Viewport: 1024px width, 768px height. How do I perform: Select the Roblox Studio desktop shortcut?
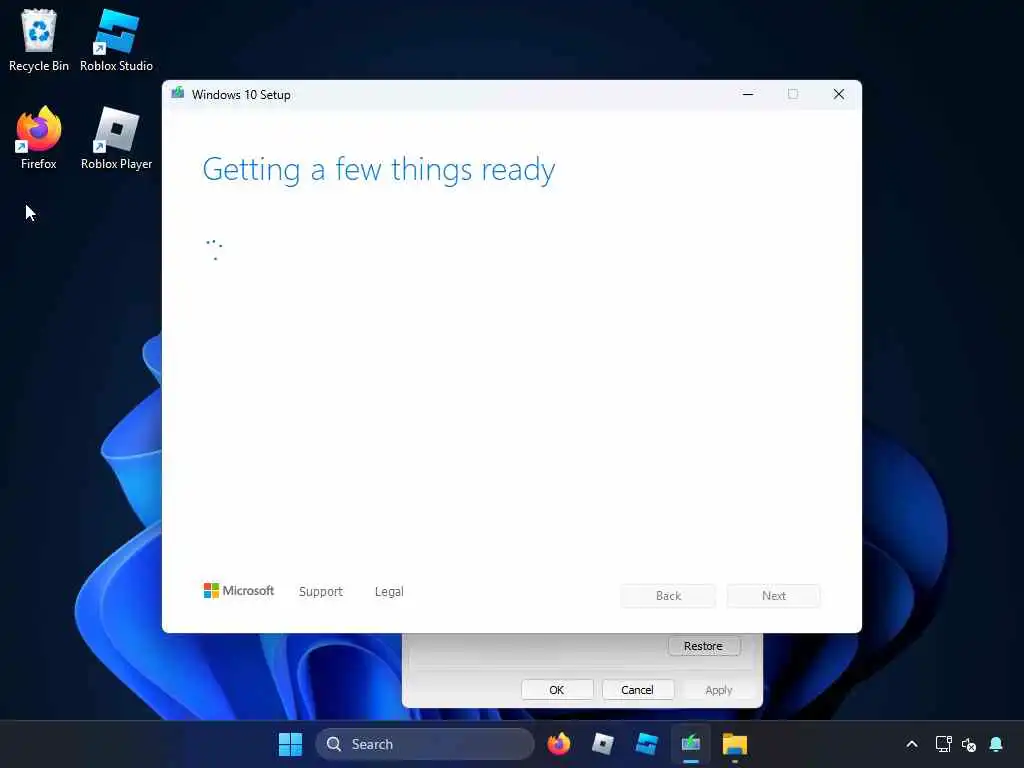[x=116, y=40]
